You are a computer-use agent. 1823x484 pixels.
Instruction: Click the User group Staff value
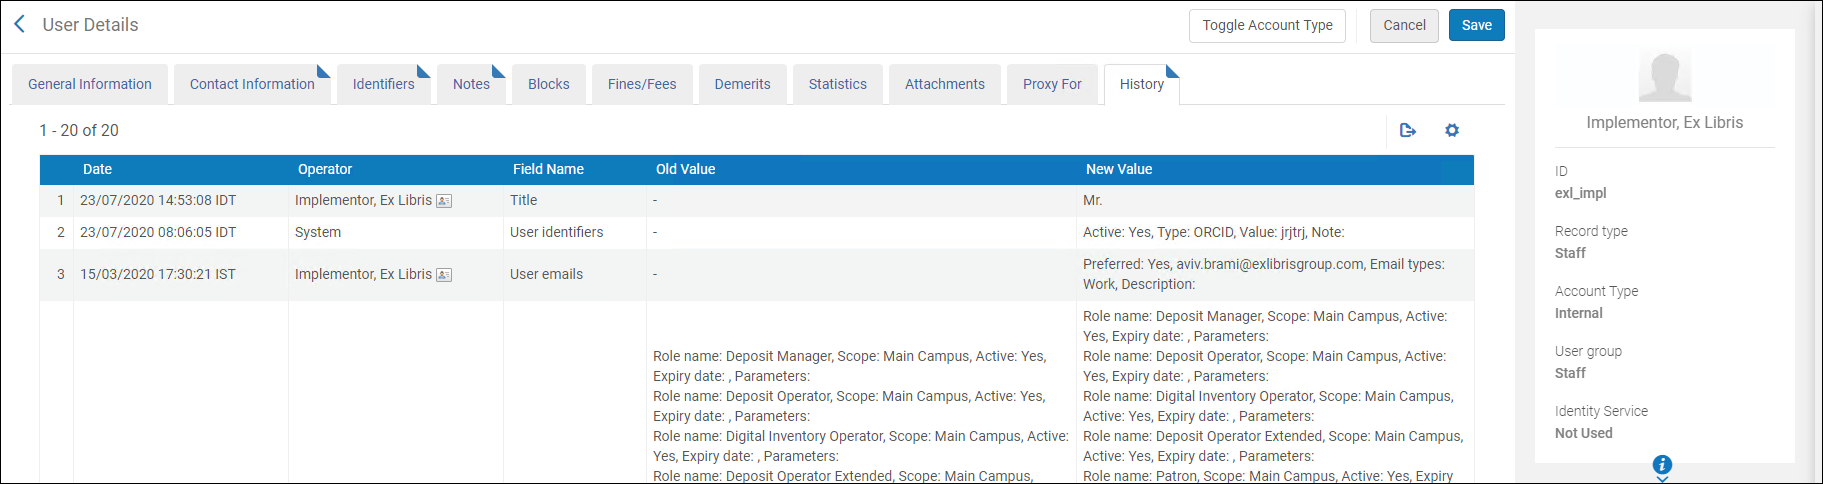pos(1570,373)
